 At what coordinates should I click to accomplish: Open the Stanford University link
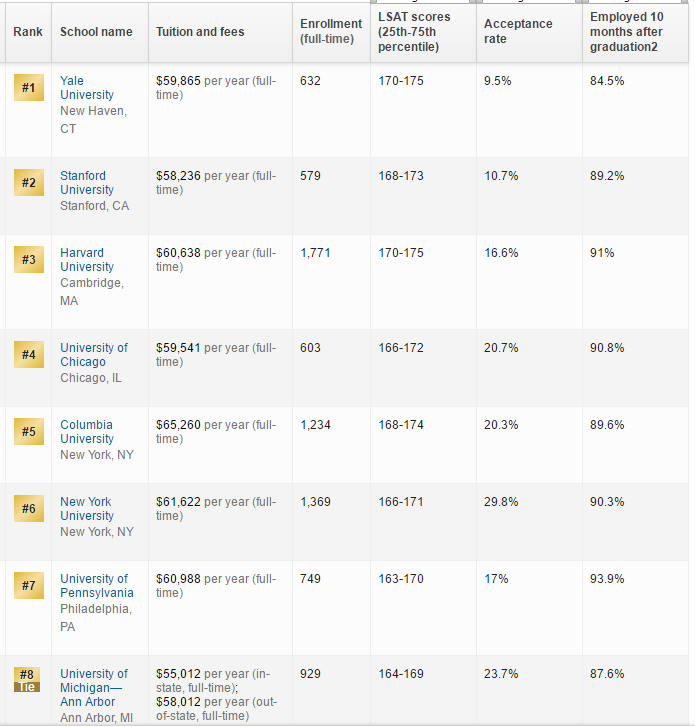86,183
